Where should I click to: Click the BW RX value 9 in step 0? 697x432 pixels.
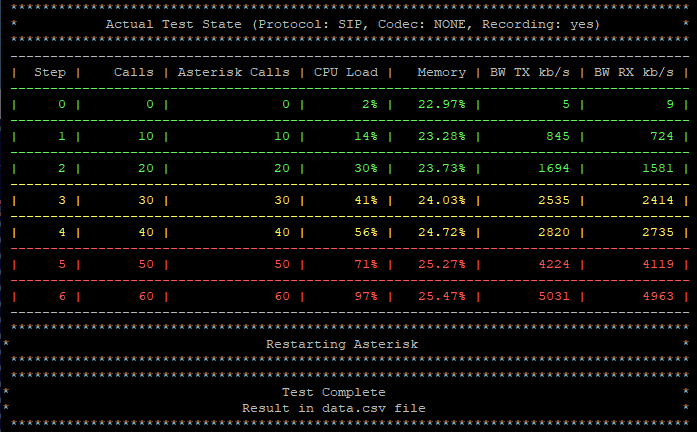(670, 104)
